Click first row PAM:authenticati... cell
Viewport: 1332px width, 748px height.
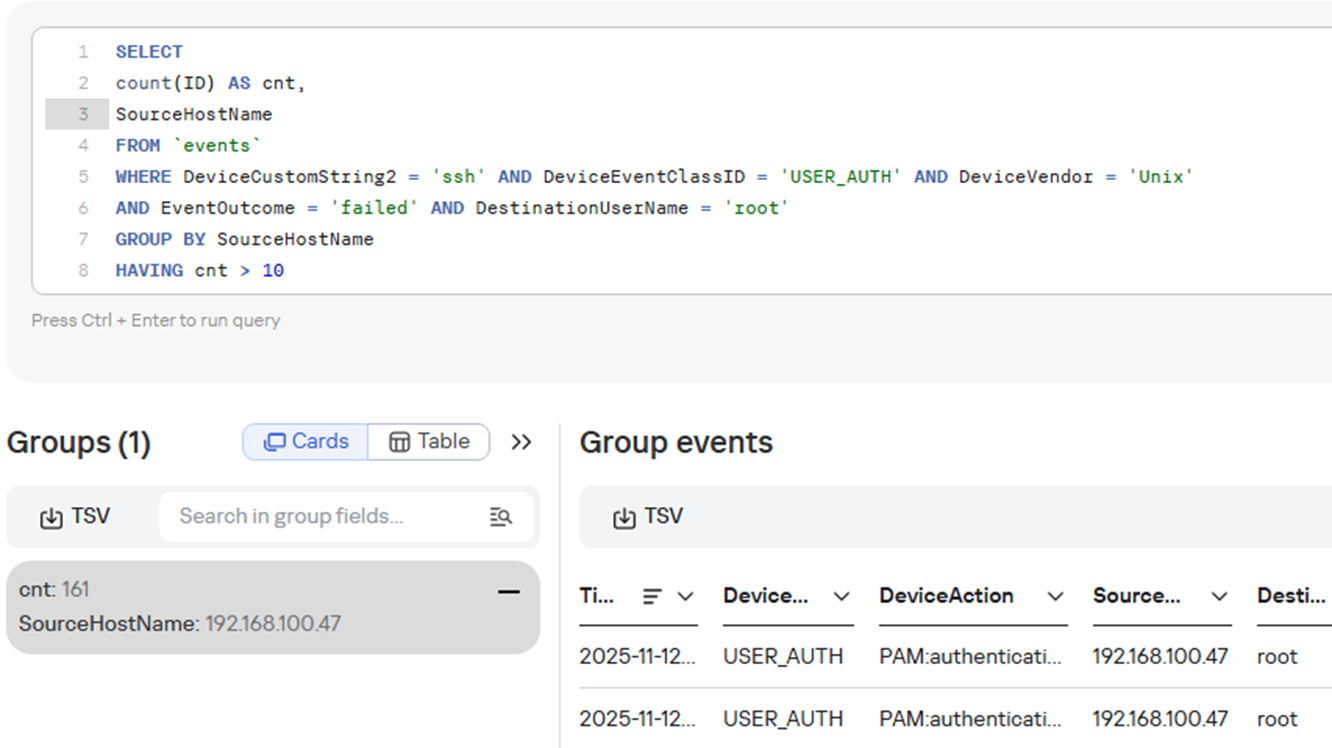[971, 657]
